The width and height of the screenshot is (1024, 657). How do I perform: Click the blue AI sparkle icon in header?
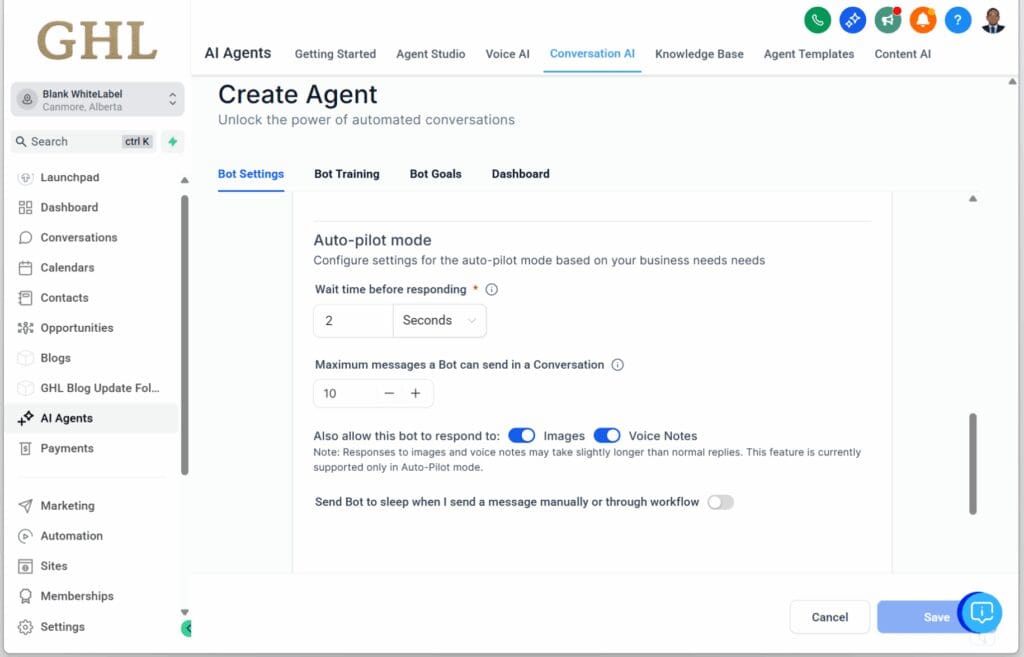(x=852, y=20)
